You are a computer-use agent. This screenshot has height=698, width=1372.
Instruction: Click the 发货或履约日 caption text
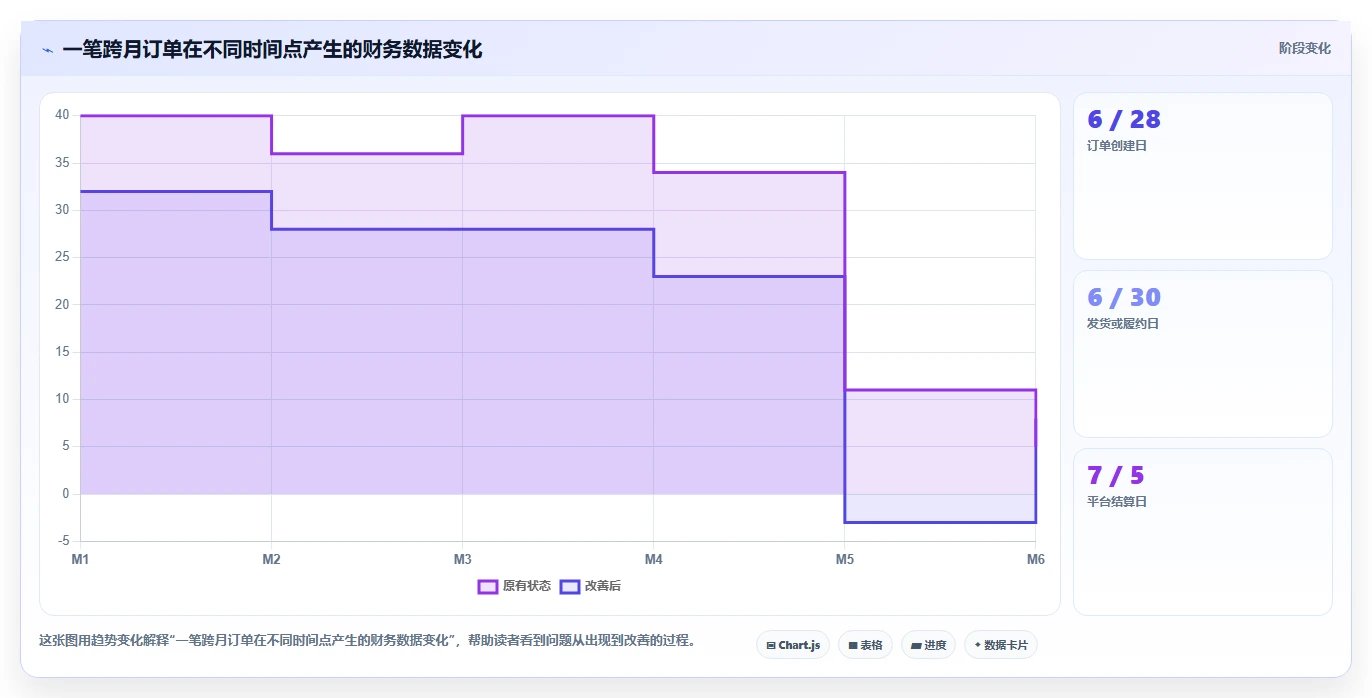pos(1123,324)
